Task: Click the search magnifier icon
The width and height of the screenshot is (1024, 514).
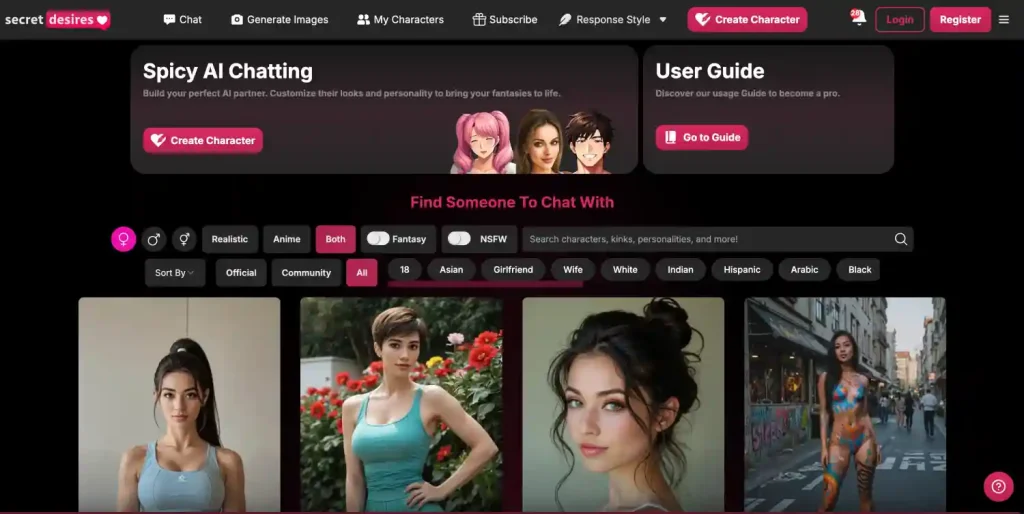Action: tap(900, 239)
